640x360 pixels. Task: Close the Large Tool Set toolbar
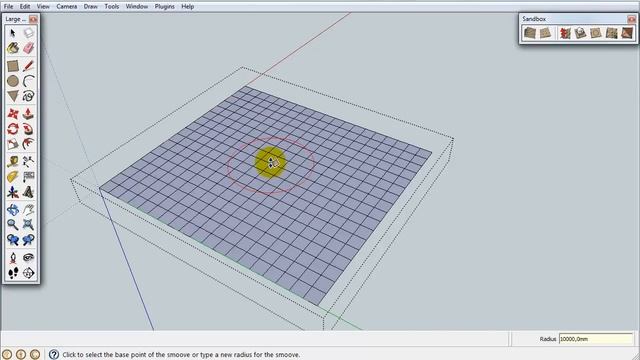coord(33,19)
